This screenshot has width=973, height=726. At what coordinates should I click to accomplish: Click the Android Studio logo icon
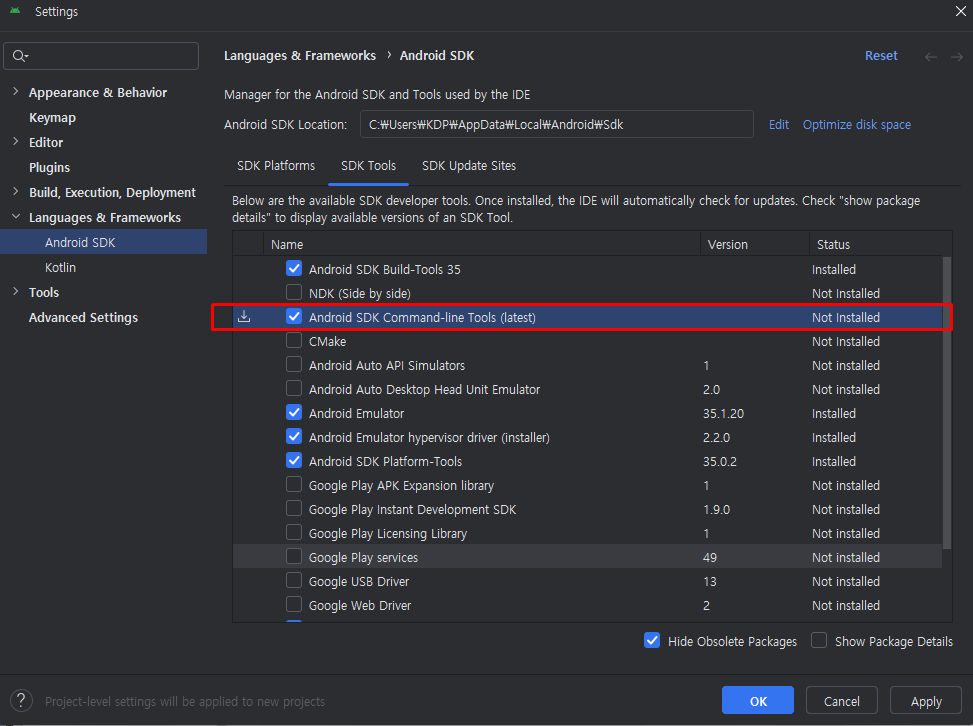tap(16, 11)
